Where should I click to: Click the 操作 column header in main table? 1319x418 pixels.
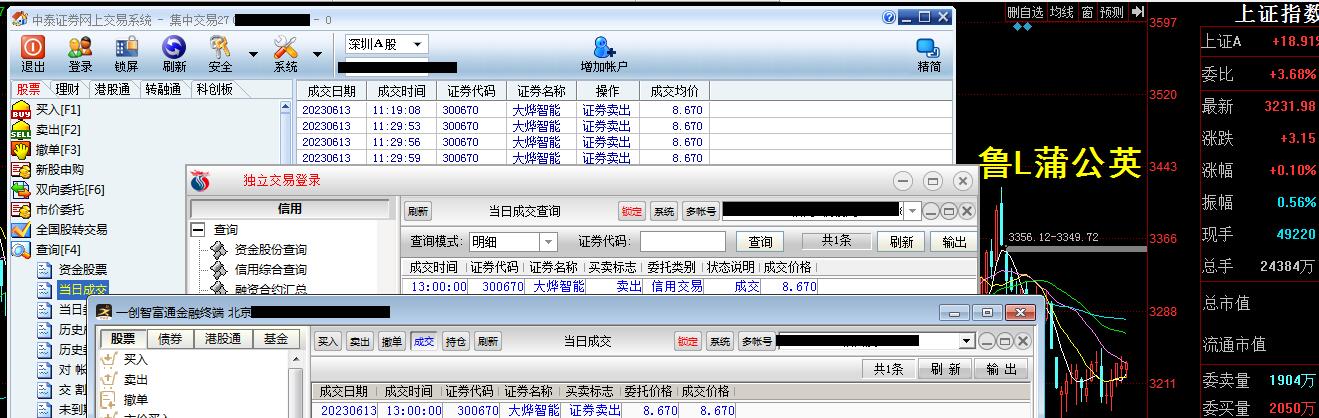pyautogui.click(x=607, y=90)
